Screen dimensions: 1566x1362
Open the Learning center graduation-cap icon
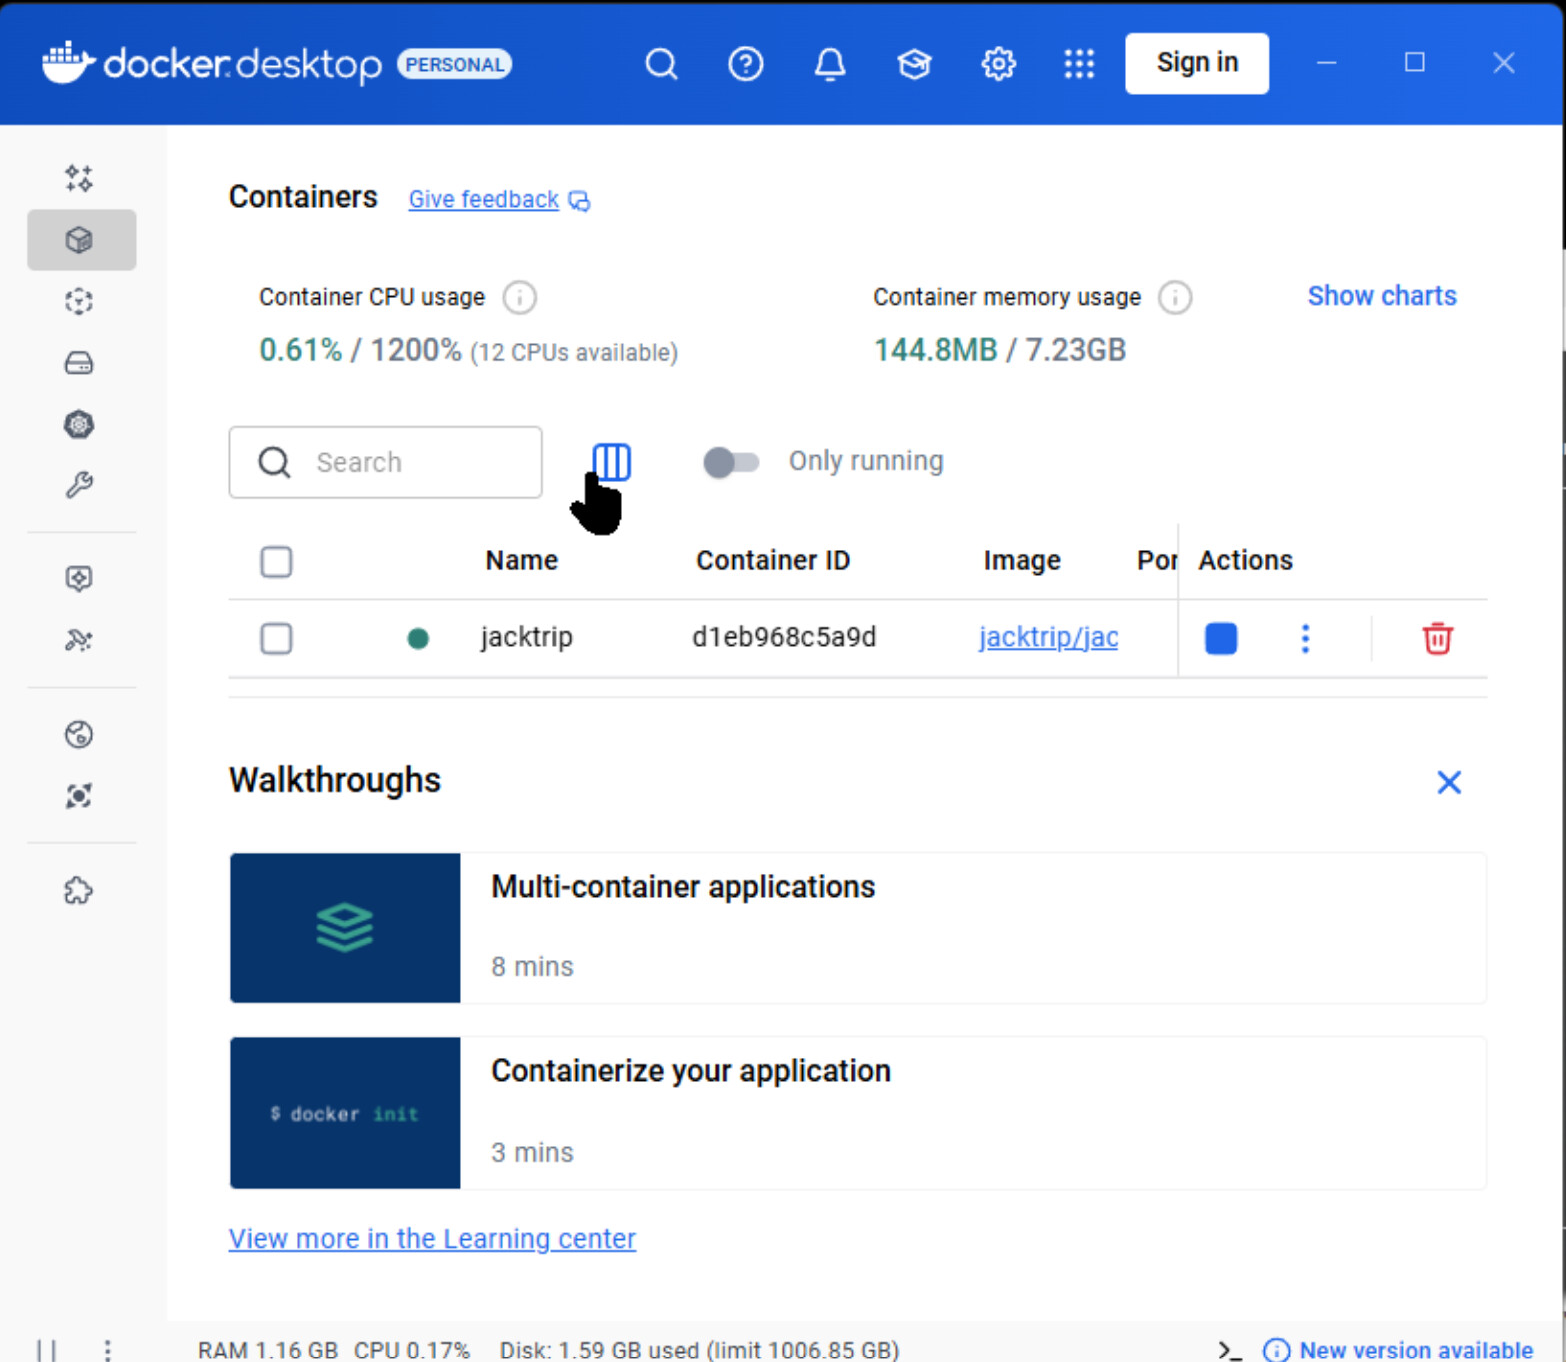click(914, 64)
